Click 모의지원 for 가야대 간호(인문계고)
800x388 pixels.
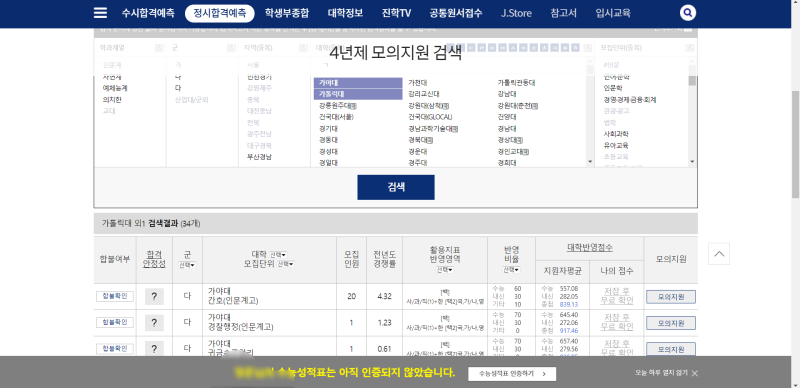pos(671,297)
